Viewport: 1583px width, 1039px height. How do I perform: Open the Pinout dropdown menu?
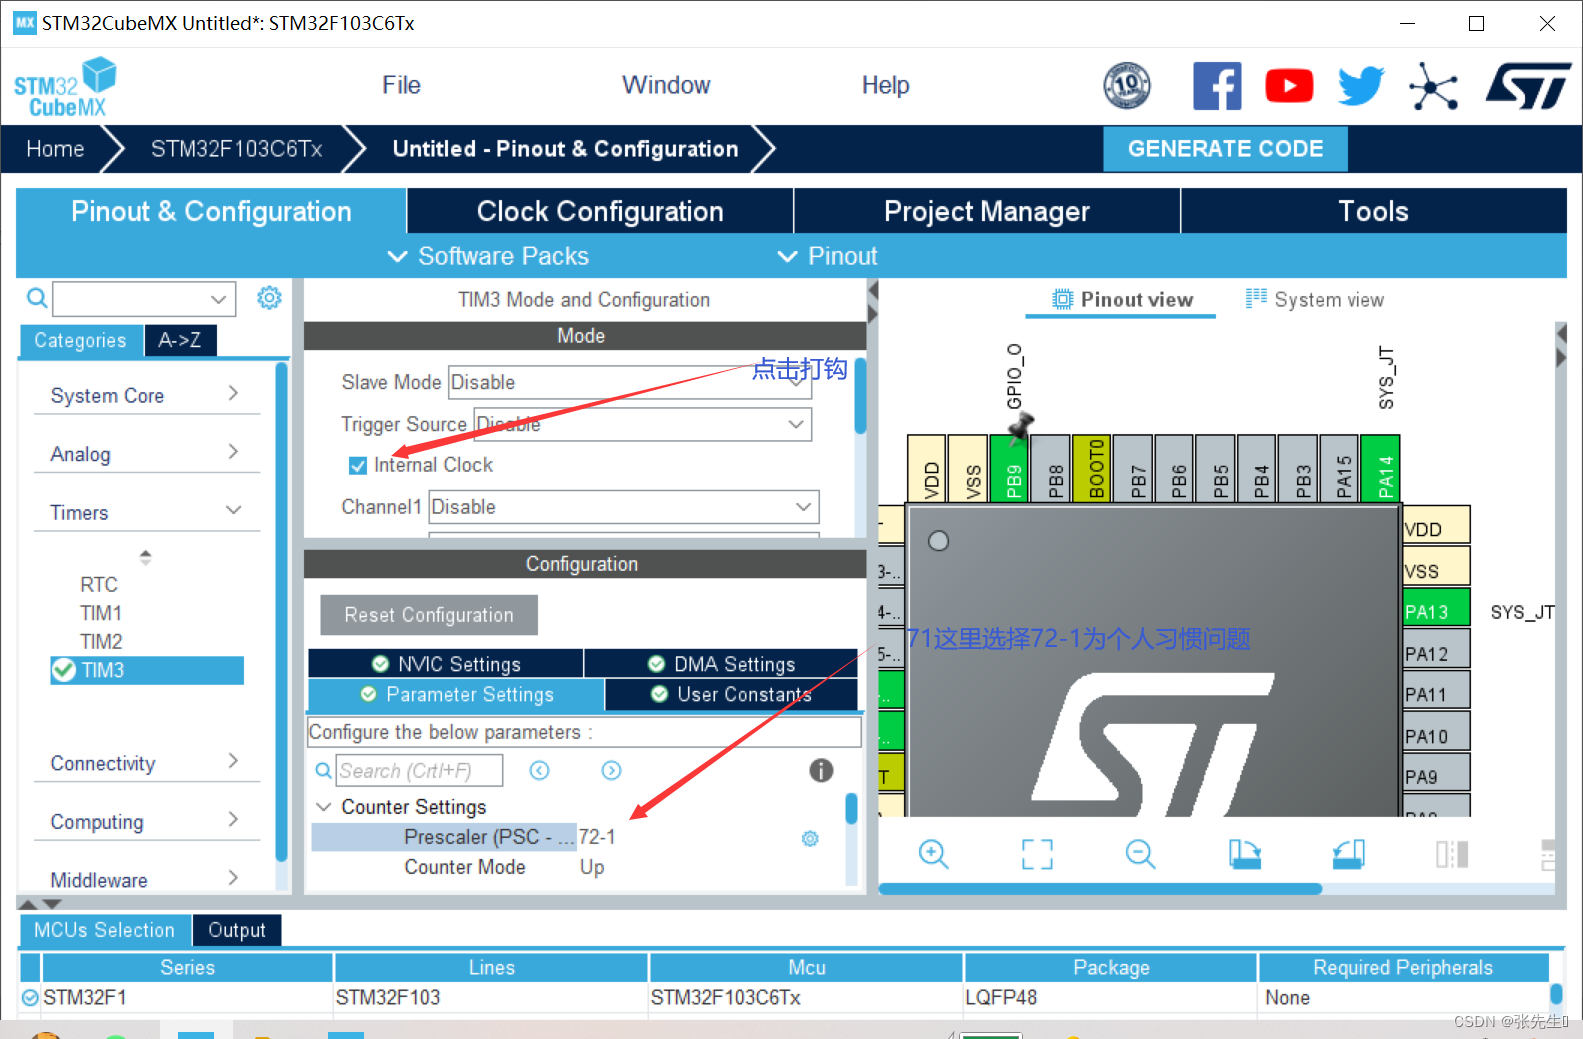(828, 256)
